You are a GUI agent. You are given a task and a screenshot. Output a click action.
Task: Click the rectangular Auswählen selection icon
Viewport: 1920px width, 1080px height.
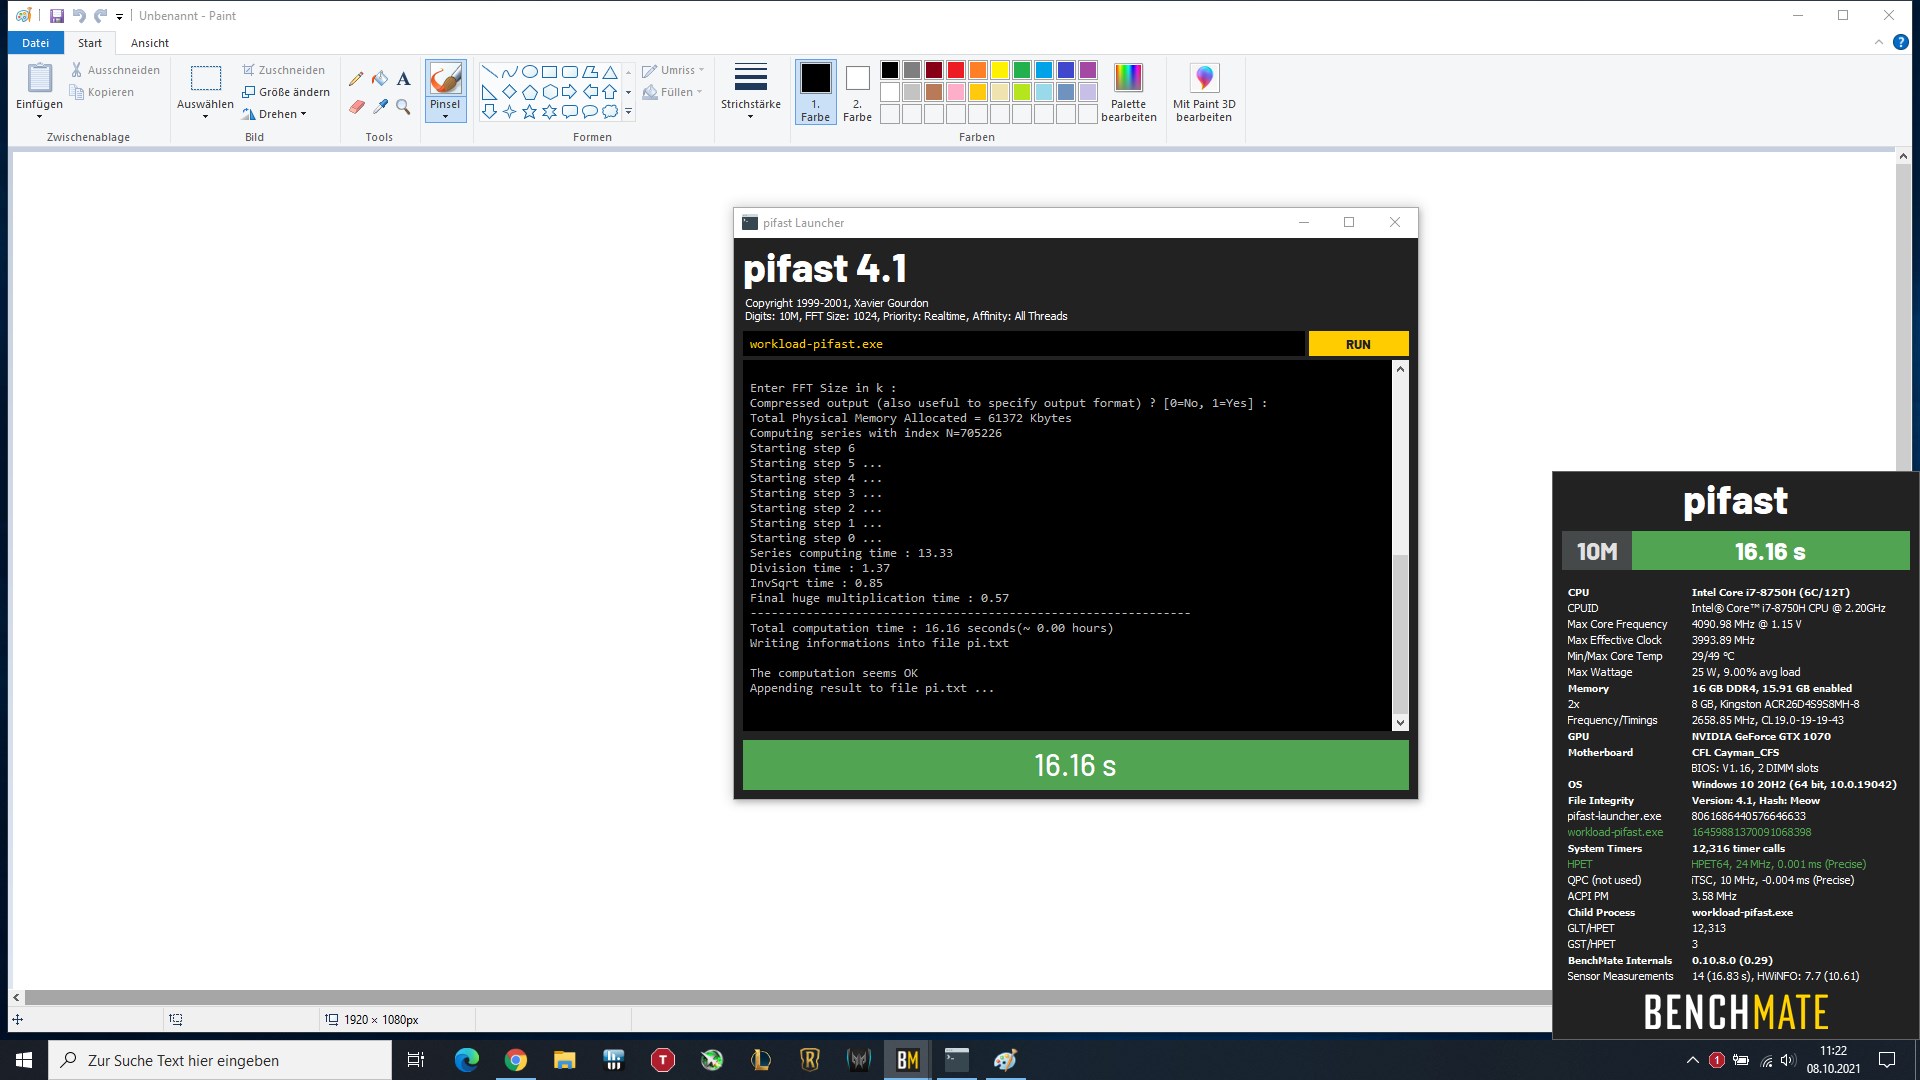click(x=206, y=79)
